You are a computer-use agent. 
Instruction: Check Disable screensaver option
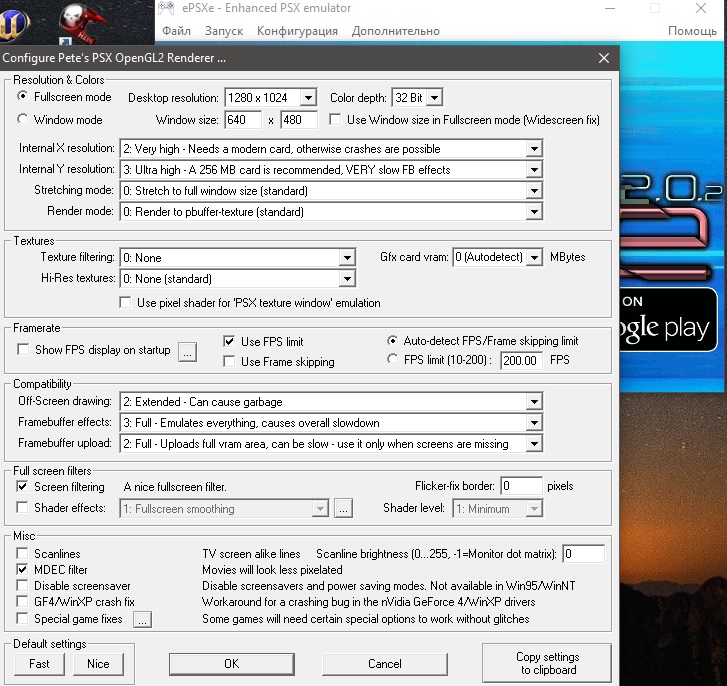coord(22,585)
